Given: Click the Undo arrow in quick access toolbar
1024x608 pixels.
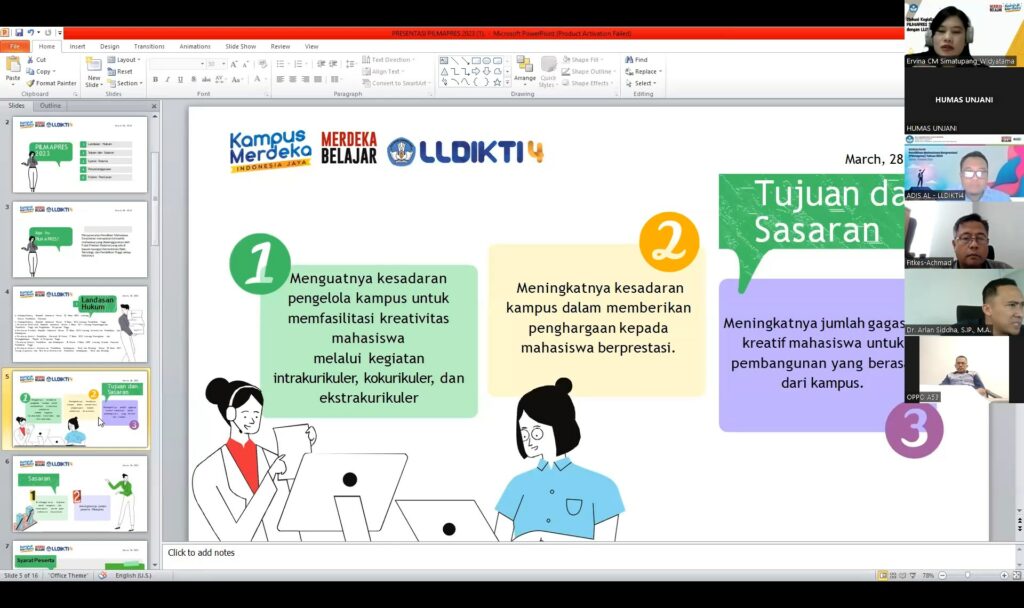Looking at the screenshot, I should (x=30, y=33).
